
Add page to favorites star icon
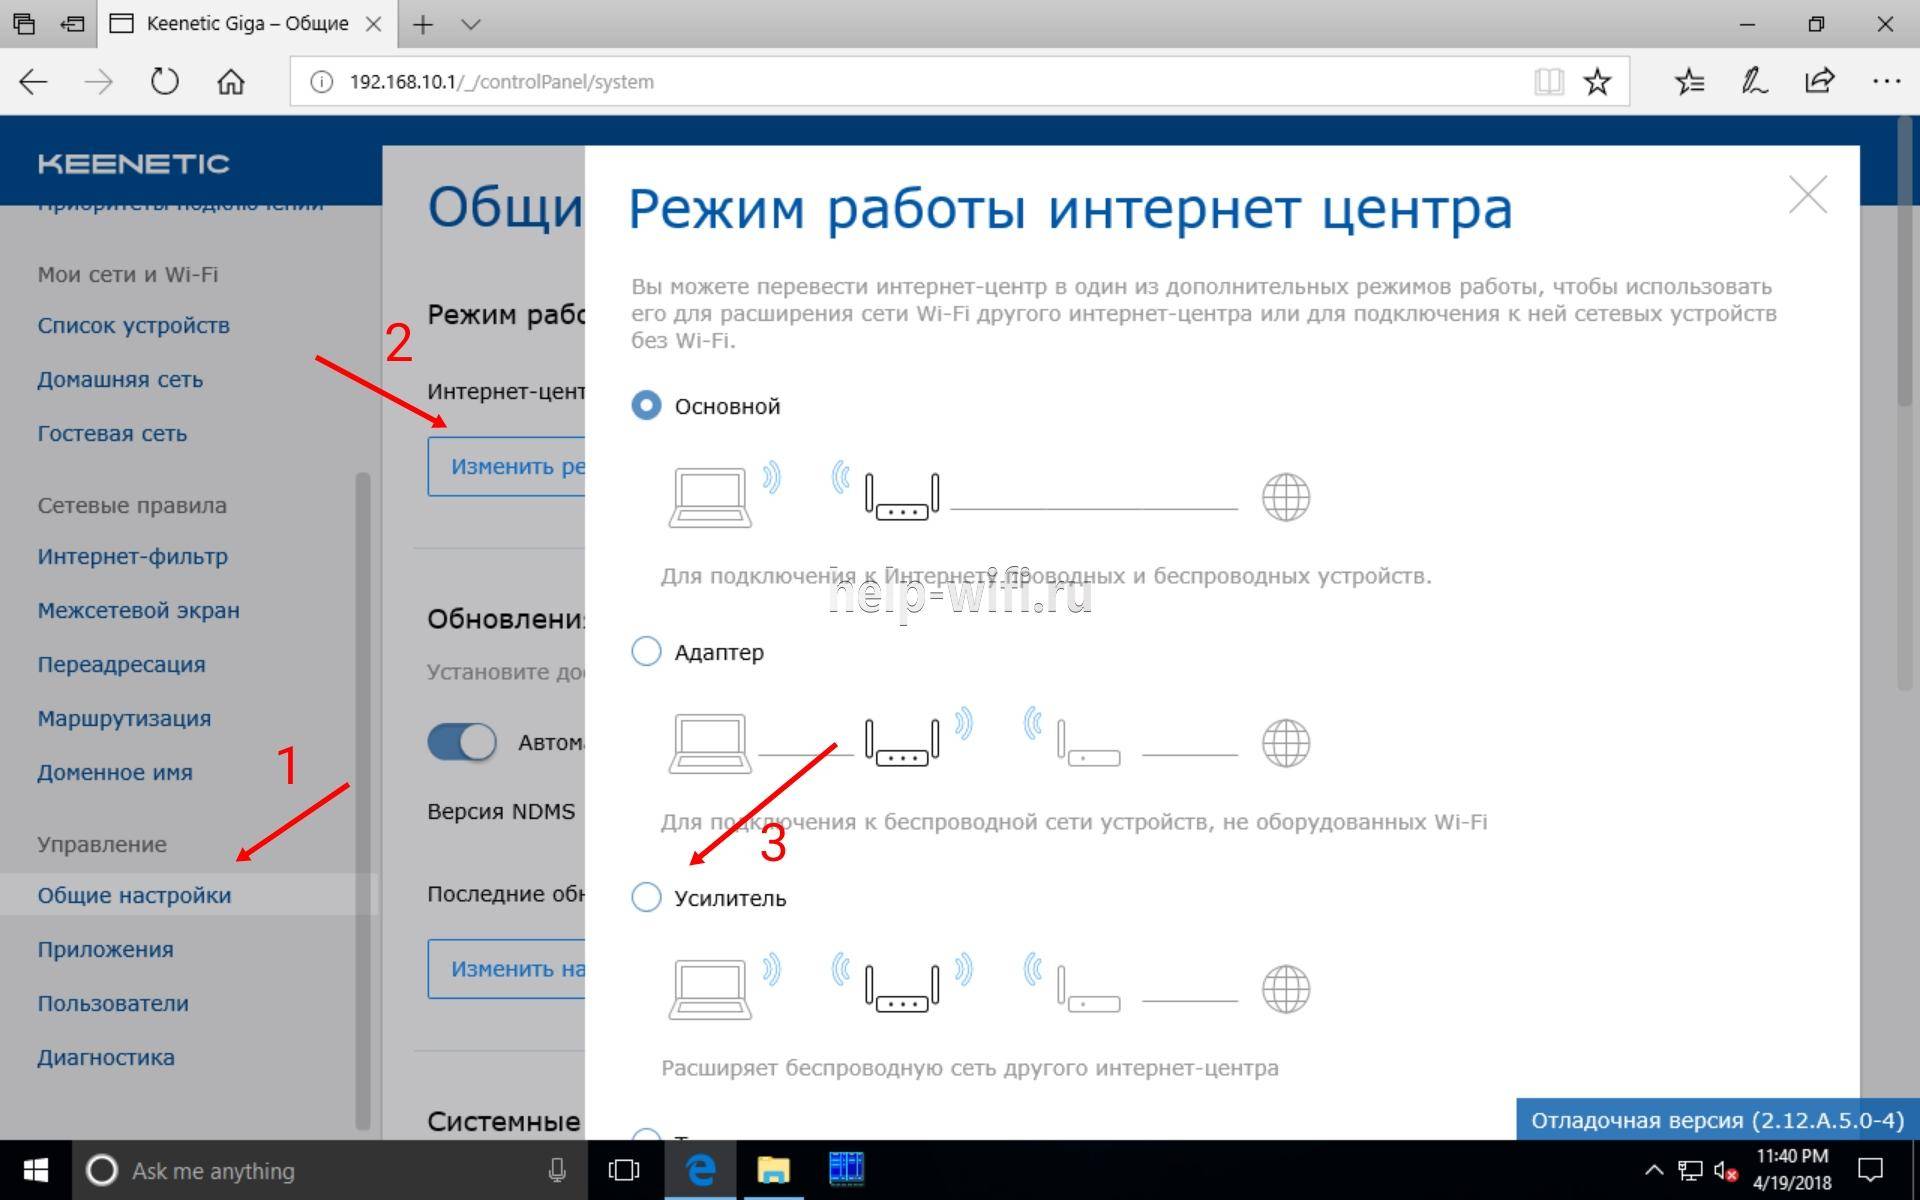point(1597,82)
